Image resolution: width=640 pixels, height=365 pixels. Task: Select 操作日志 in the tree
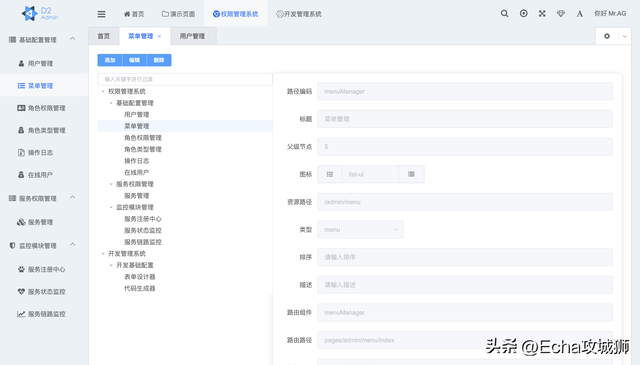(x=136, y=161)
